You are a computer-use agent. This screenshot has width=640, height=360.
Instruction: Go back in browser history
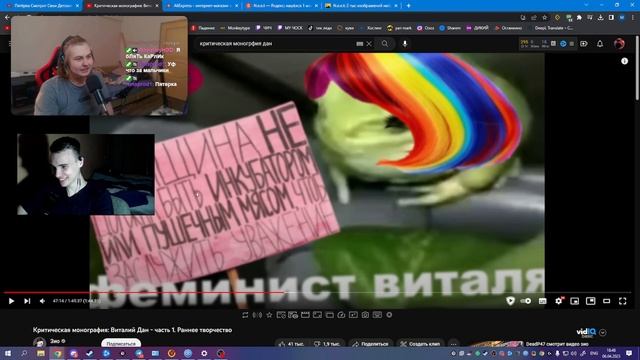(x=7, y=17)
